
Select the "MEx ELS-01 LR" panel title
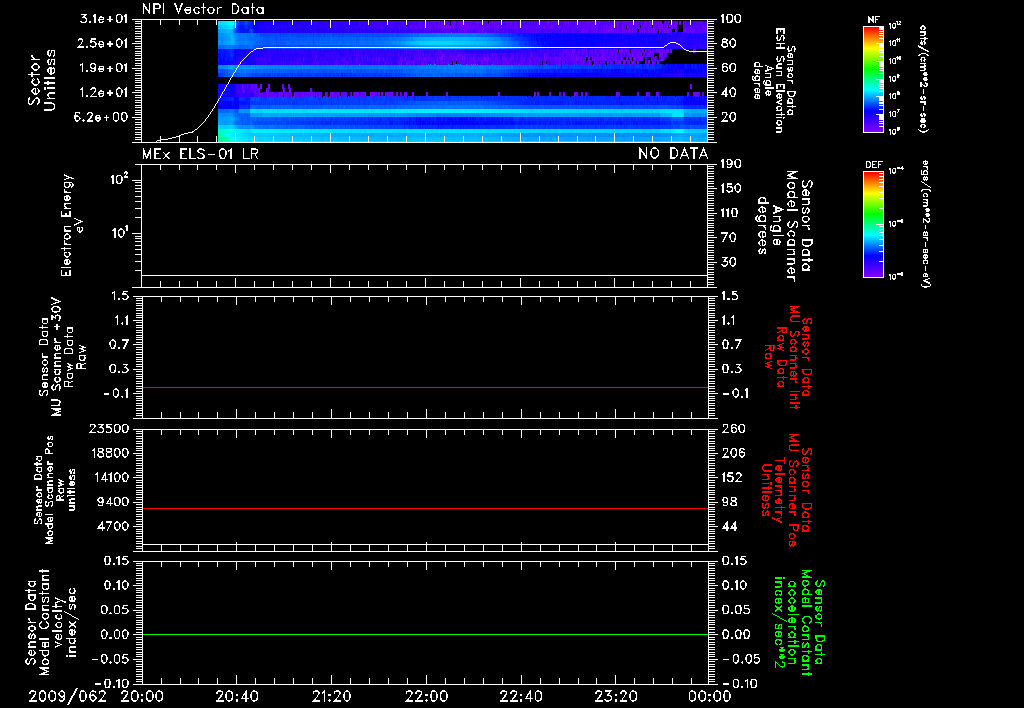(x=200, y=154)
